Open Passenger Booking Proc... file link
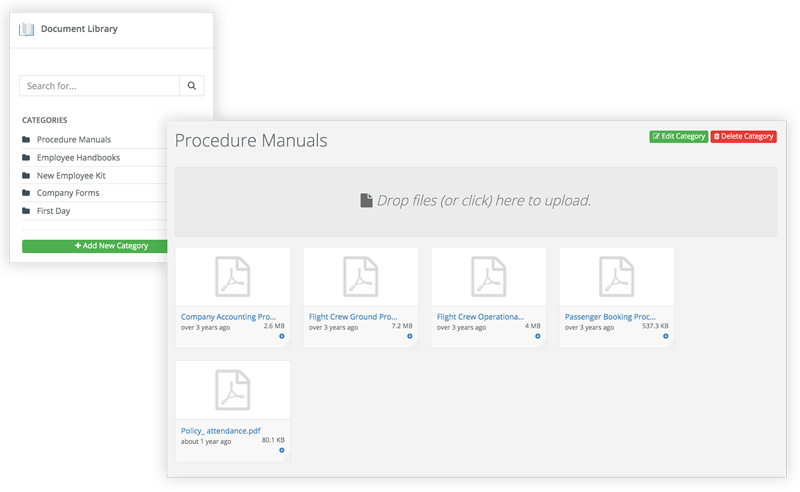 (x=610, y=316)
